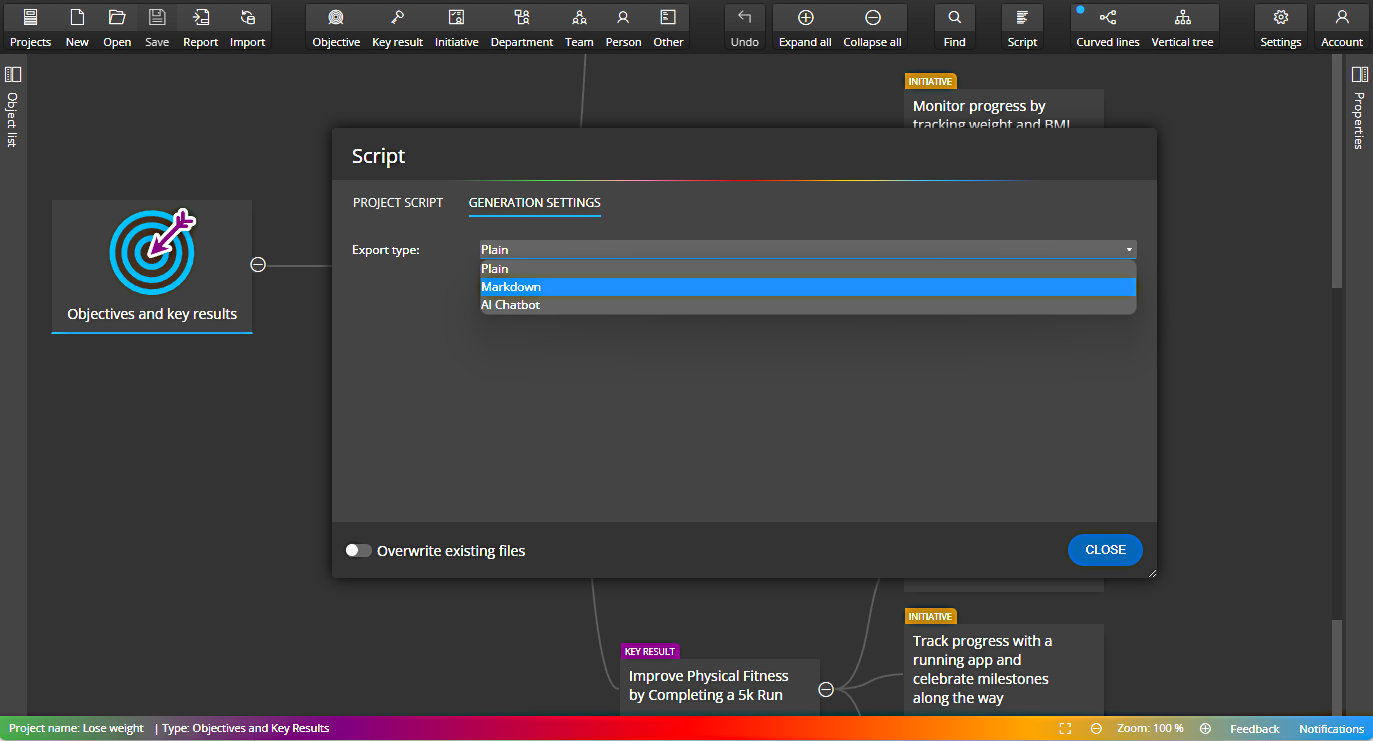The height and width of the screenshot is (741, 1373).
Task: Undo the last action
Action: click(x=744, y=27)
